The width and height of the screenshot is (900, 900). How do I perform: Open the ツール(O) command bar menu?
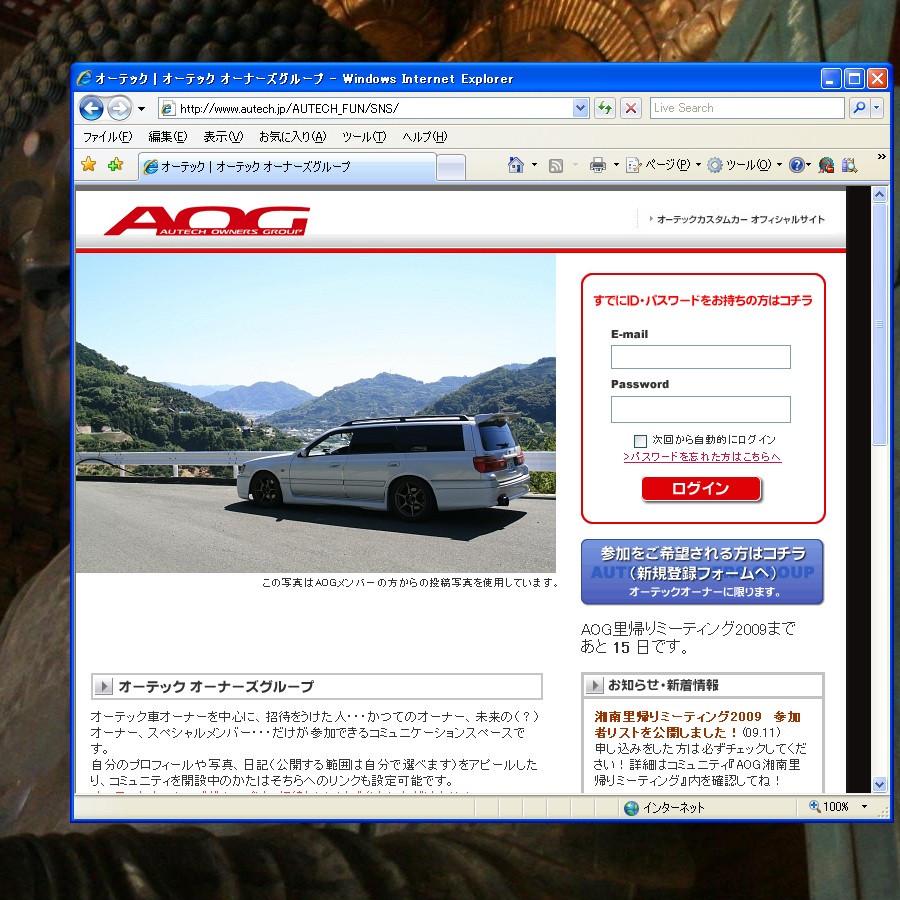tap(744, 165)
